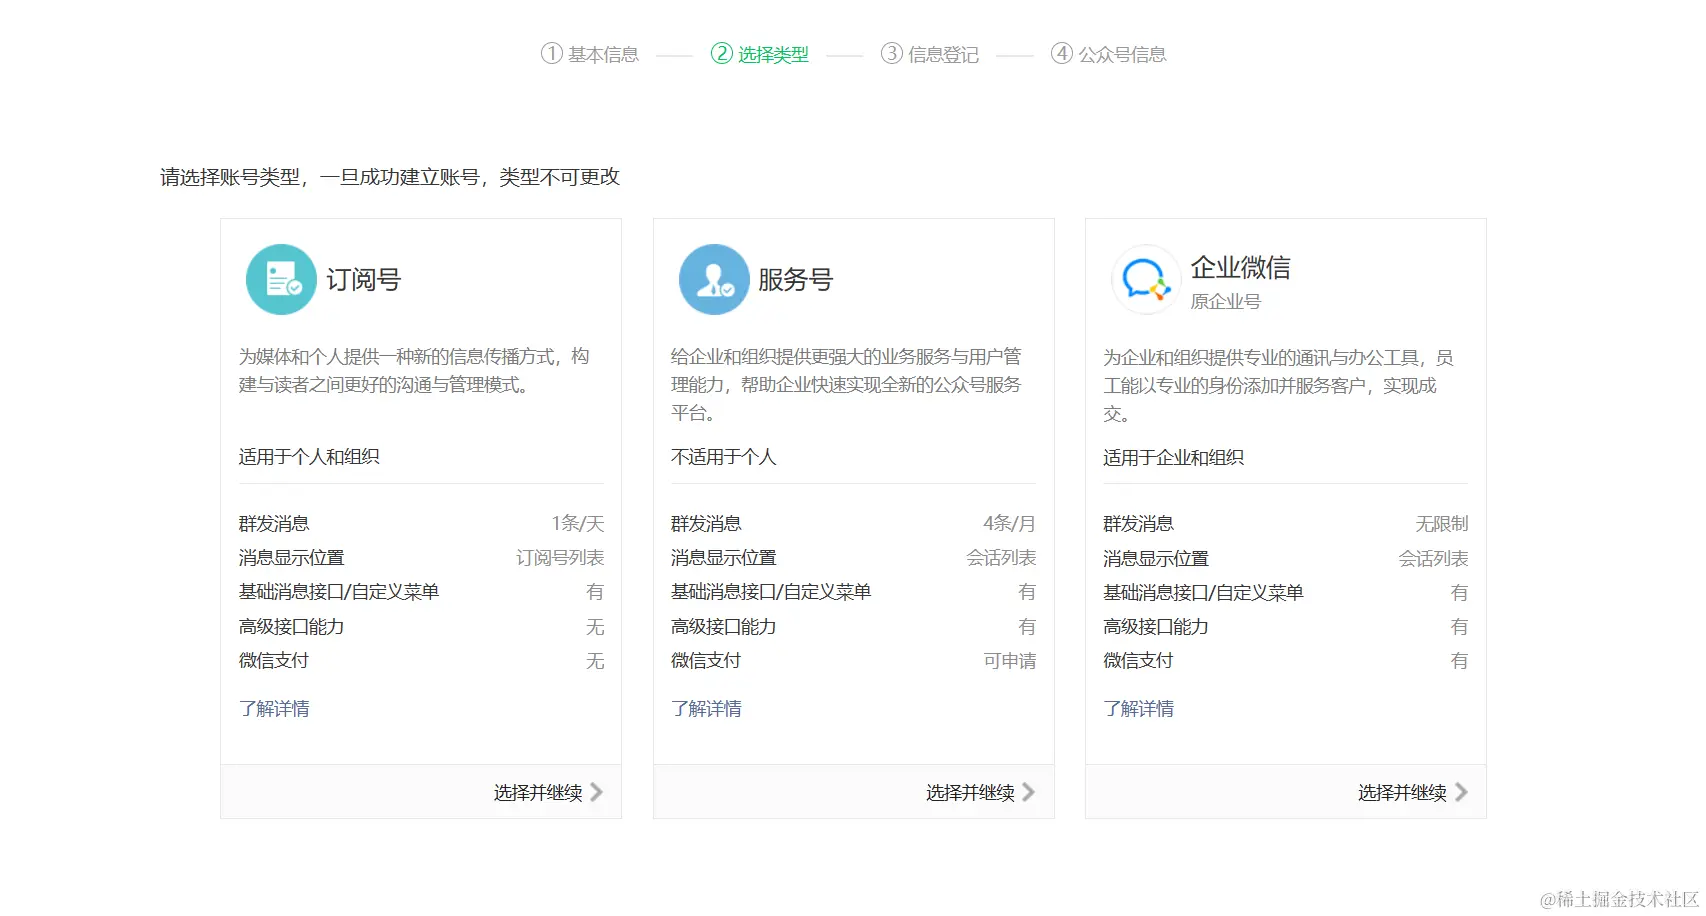Click 高级接口能力 label in 企业微信 card
1706x916 pixels.
[x=1155, y=627]
